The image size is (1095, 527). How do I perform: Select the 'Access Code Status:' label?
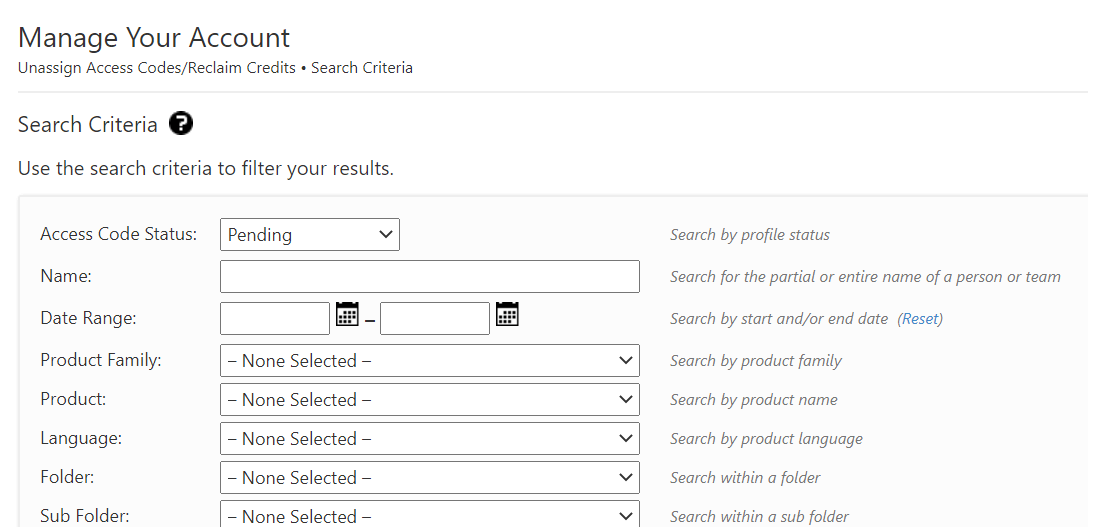119,234
